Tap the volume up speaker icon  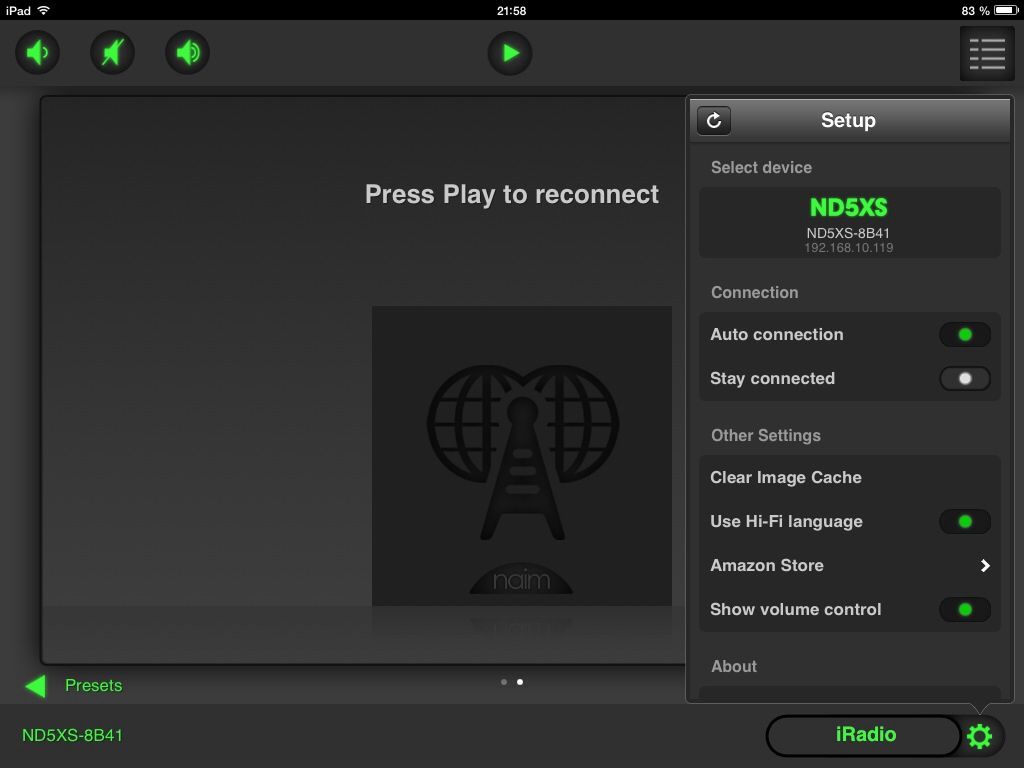[187, 52]
